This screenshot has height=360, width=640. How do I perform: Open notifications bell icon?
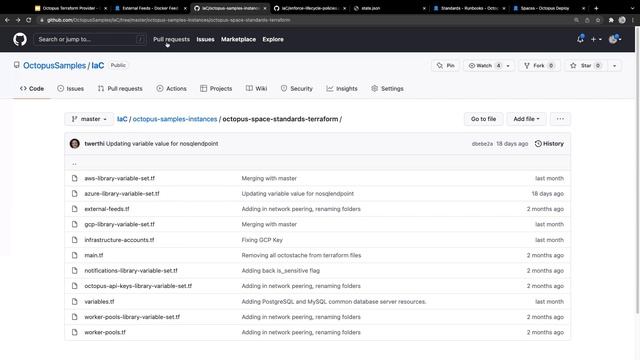click(x=580, y=39)
